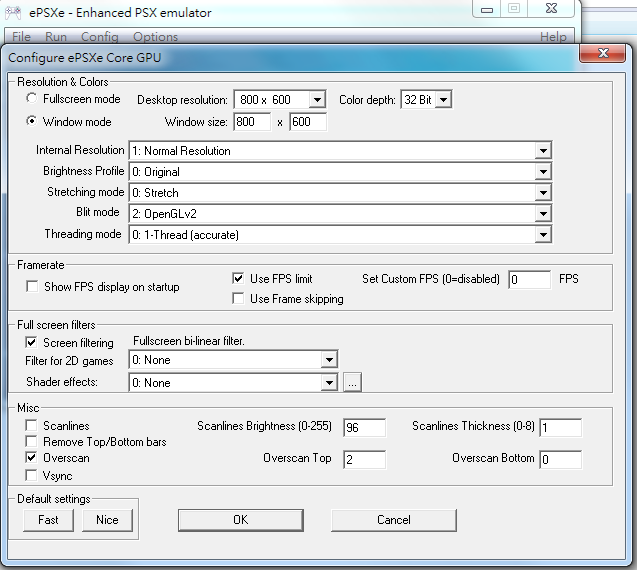Click the ePSXe controller icon in title bar
This screenshot has height=570, width=637.
(13, 13)
